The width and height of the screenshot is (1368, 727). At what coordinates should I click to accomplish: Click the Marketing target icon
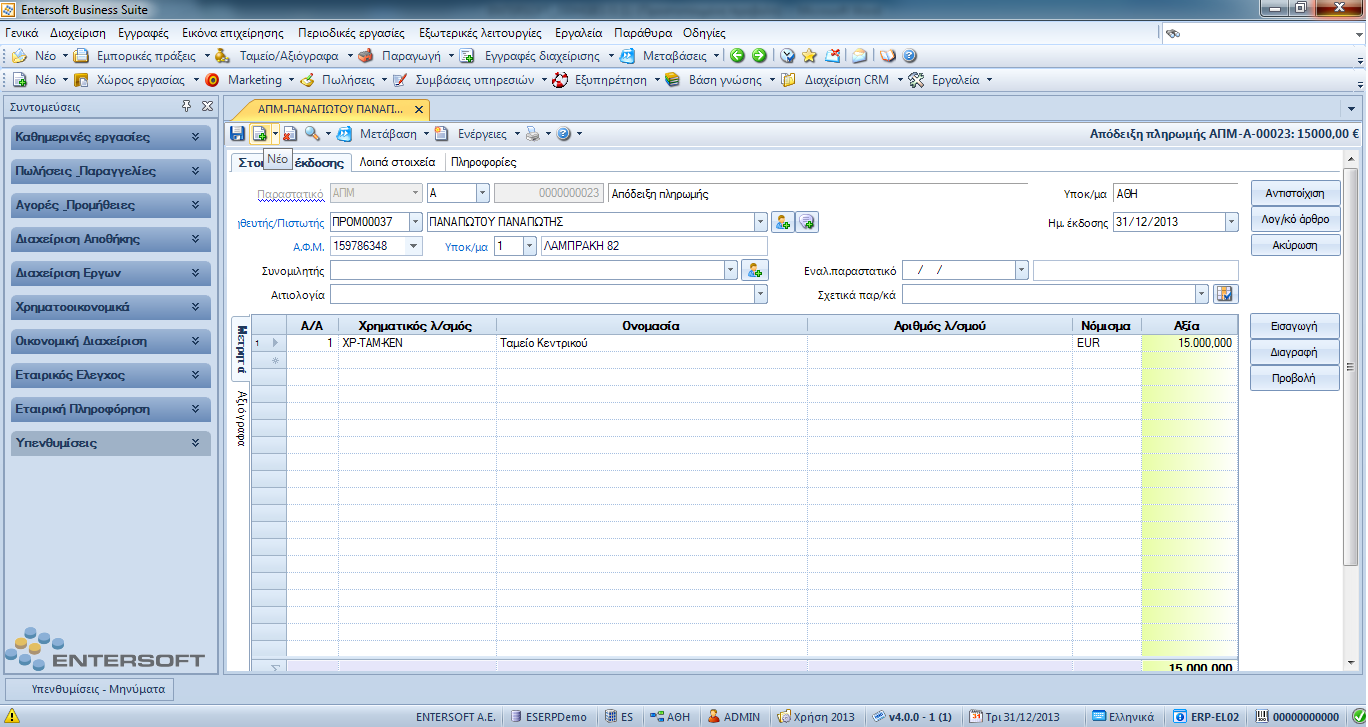[x=213, y=80]
